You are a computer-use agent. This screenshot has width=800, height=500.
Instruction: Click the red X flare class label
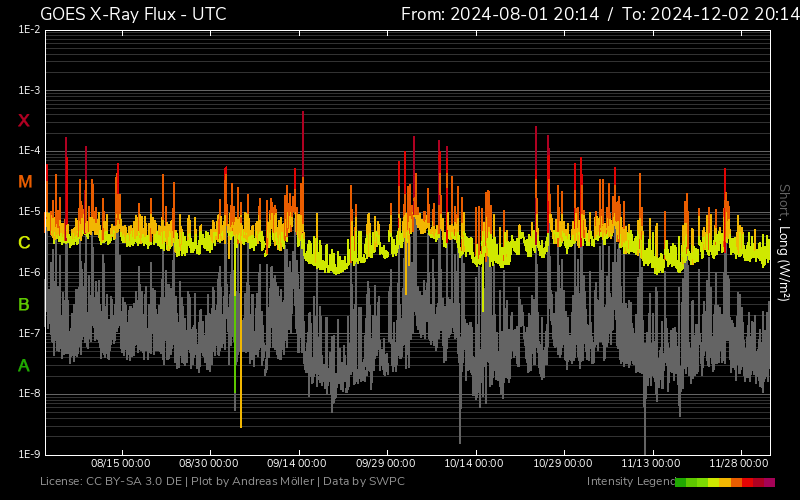[x=24, y=121]
